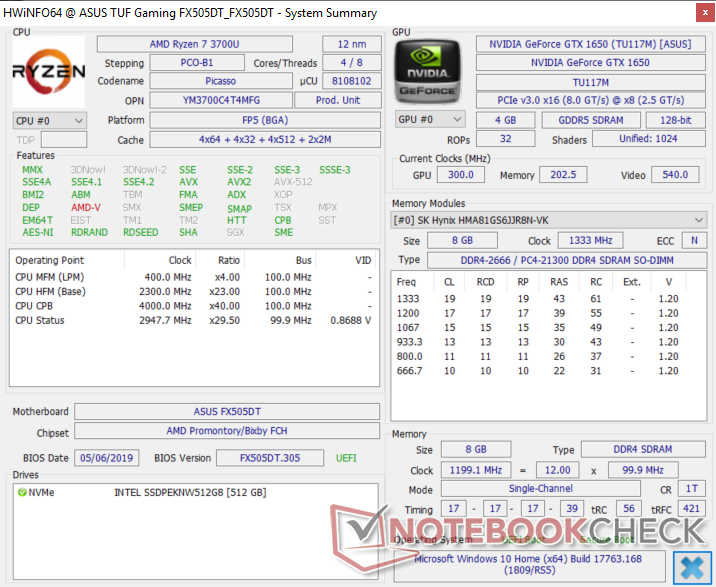Click the blue X close icon at bottom

point(692,567)
